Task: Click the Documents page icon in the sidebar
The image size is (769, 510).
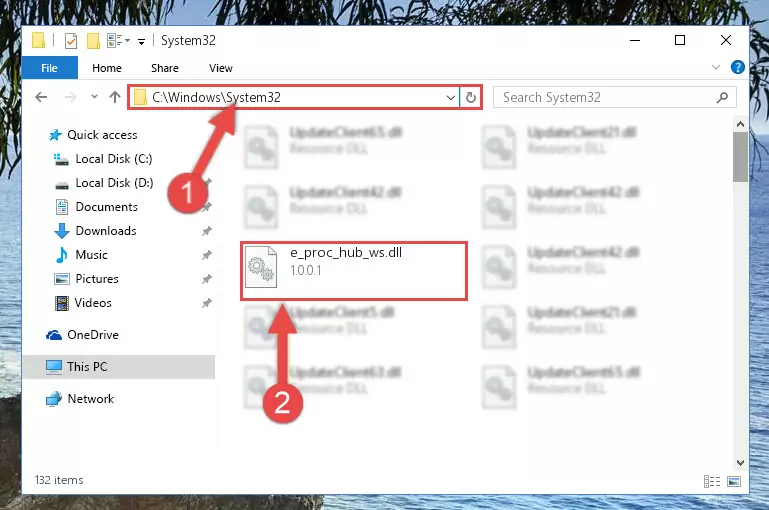Action: click(x=62, y=207)
